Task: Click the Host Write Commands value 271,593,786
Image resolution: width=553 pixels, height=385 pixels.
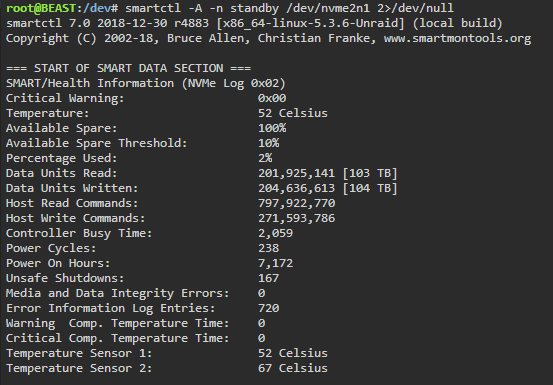Action: [296, 218]
